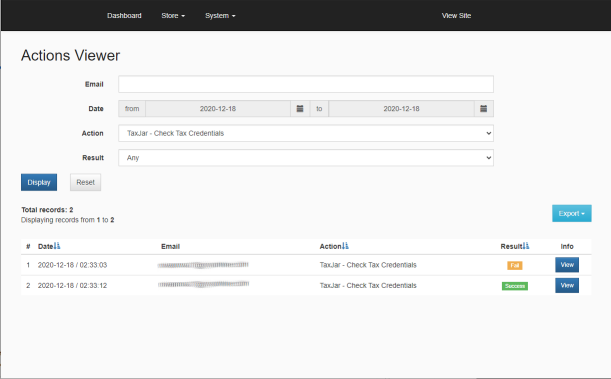The width and height of the screenshot is (611, 379).
Task: Click the Reset button
Action: [x=85, y=182]
